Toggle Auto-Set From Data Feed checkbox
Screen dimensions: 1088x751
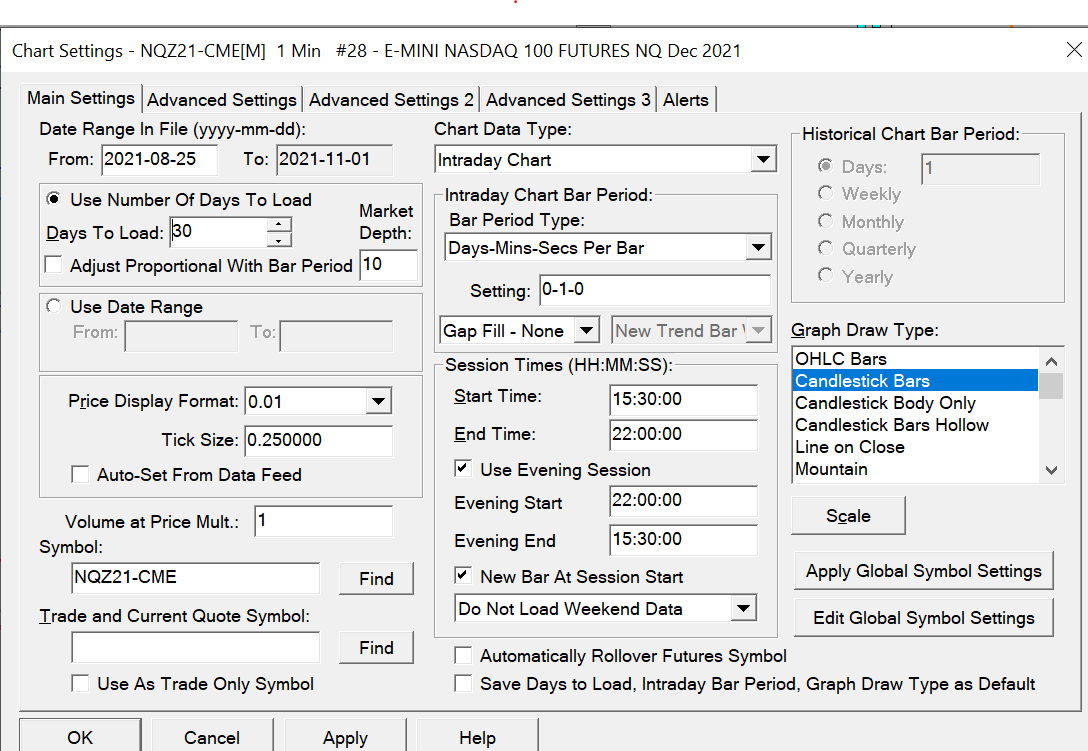pyautogui.click(x=80, y=475)
